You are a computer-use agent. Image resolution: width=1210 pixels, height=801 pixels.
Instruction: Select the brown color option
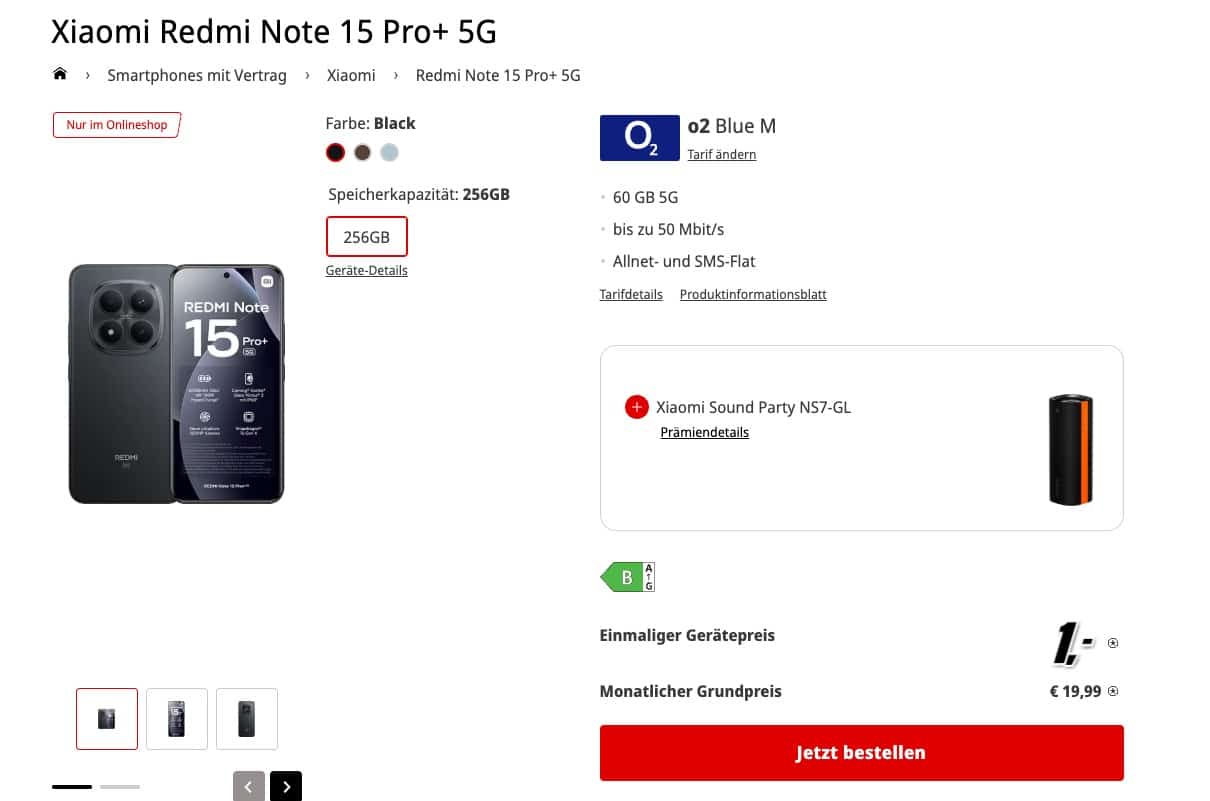click(362, 152)
